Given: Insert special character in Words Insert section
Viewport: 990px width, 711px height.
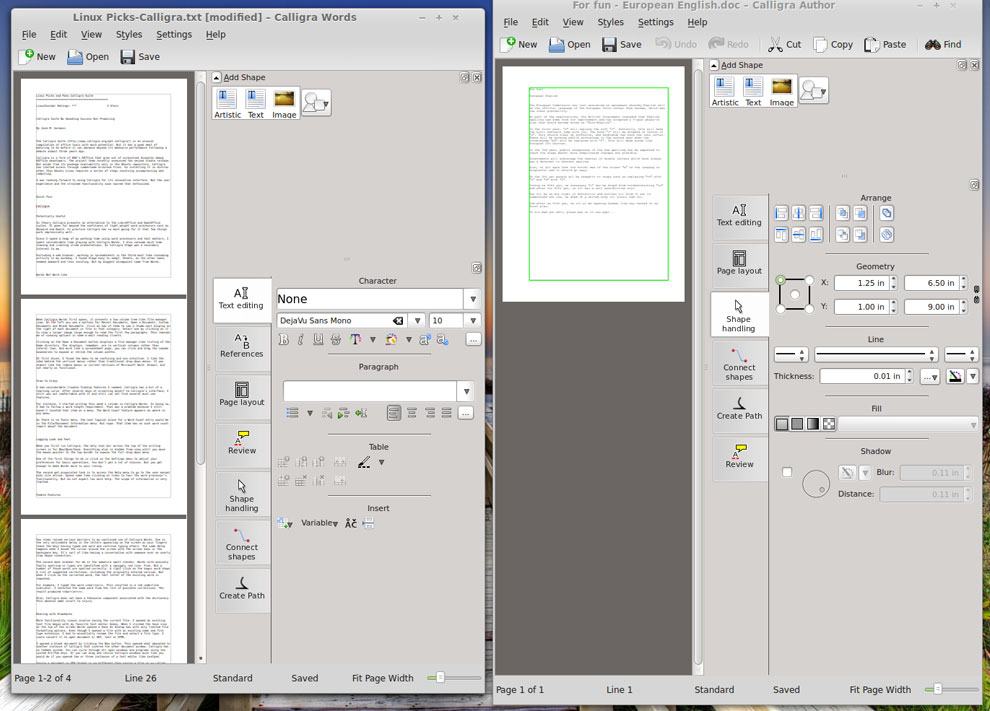Looking at the screenshot, I should pyautogui.click(x=351, y=523).
